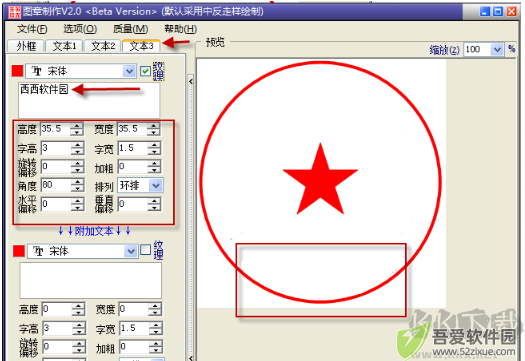This screenshot has height=361, width=525.
Task: Click the zoom field showing 100
Action: (x=477, y=50)
